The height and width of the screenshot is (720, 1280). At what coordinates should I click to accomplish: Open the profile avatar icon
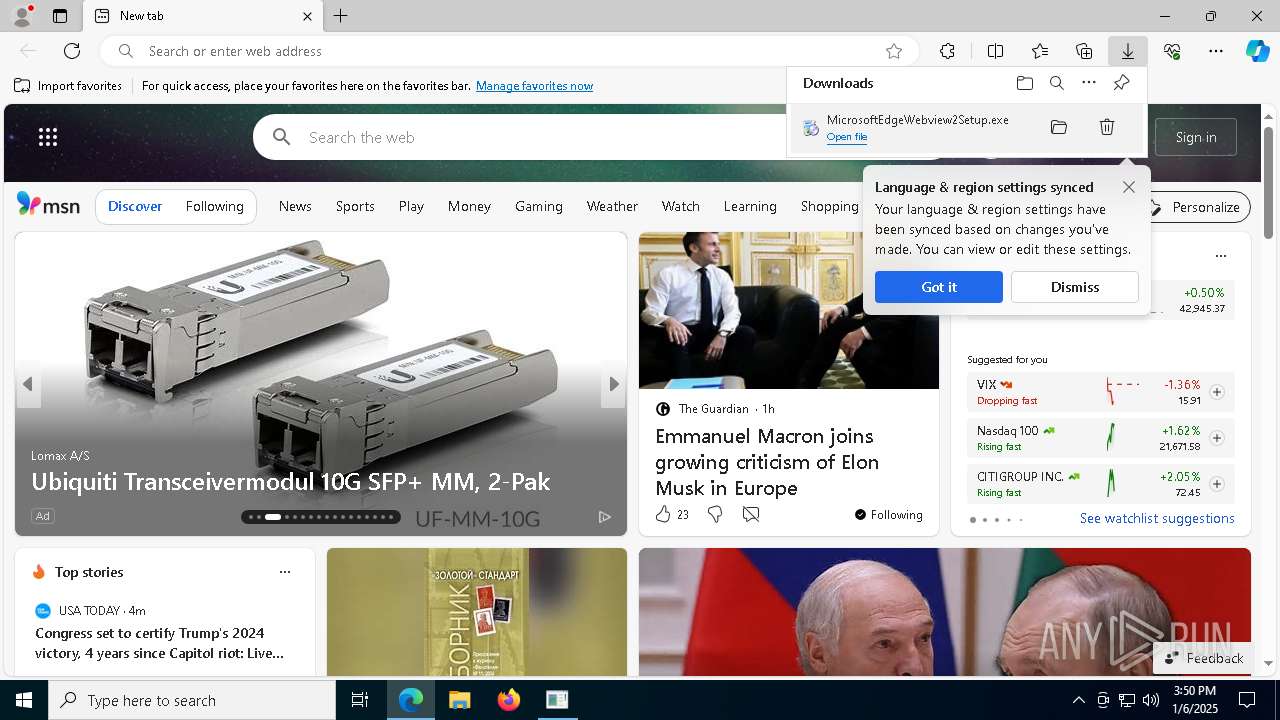pyautogui.click(x=21, y=16)
